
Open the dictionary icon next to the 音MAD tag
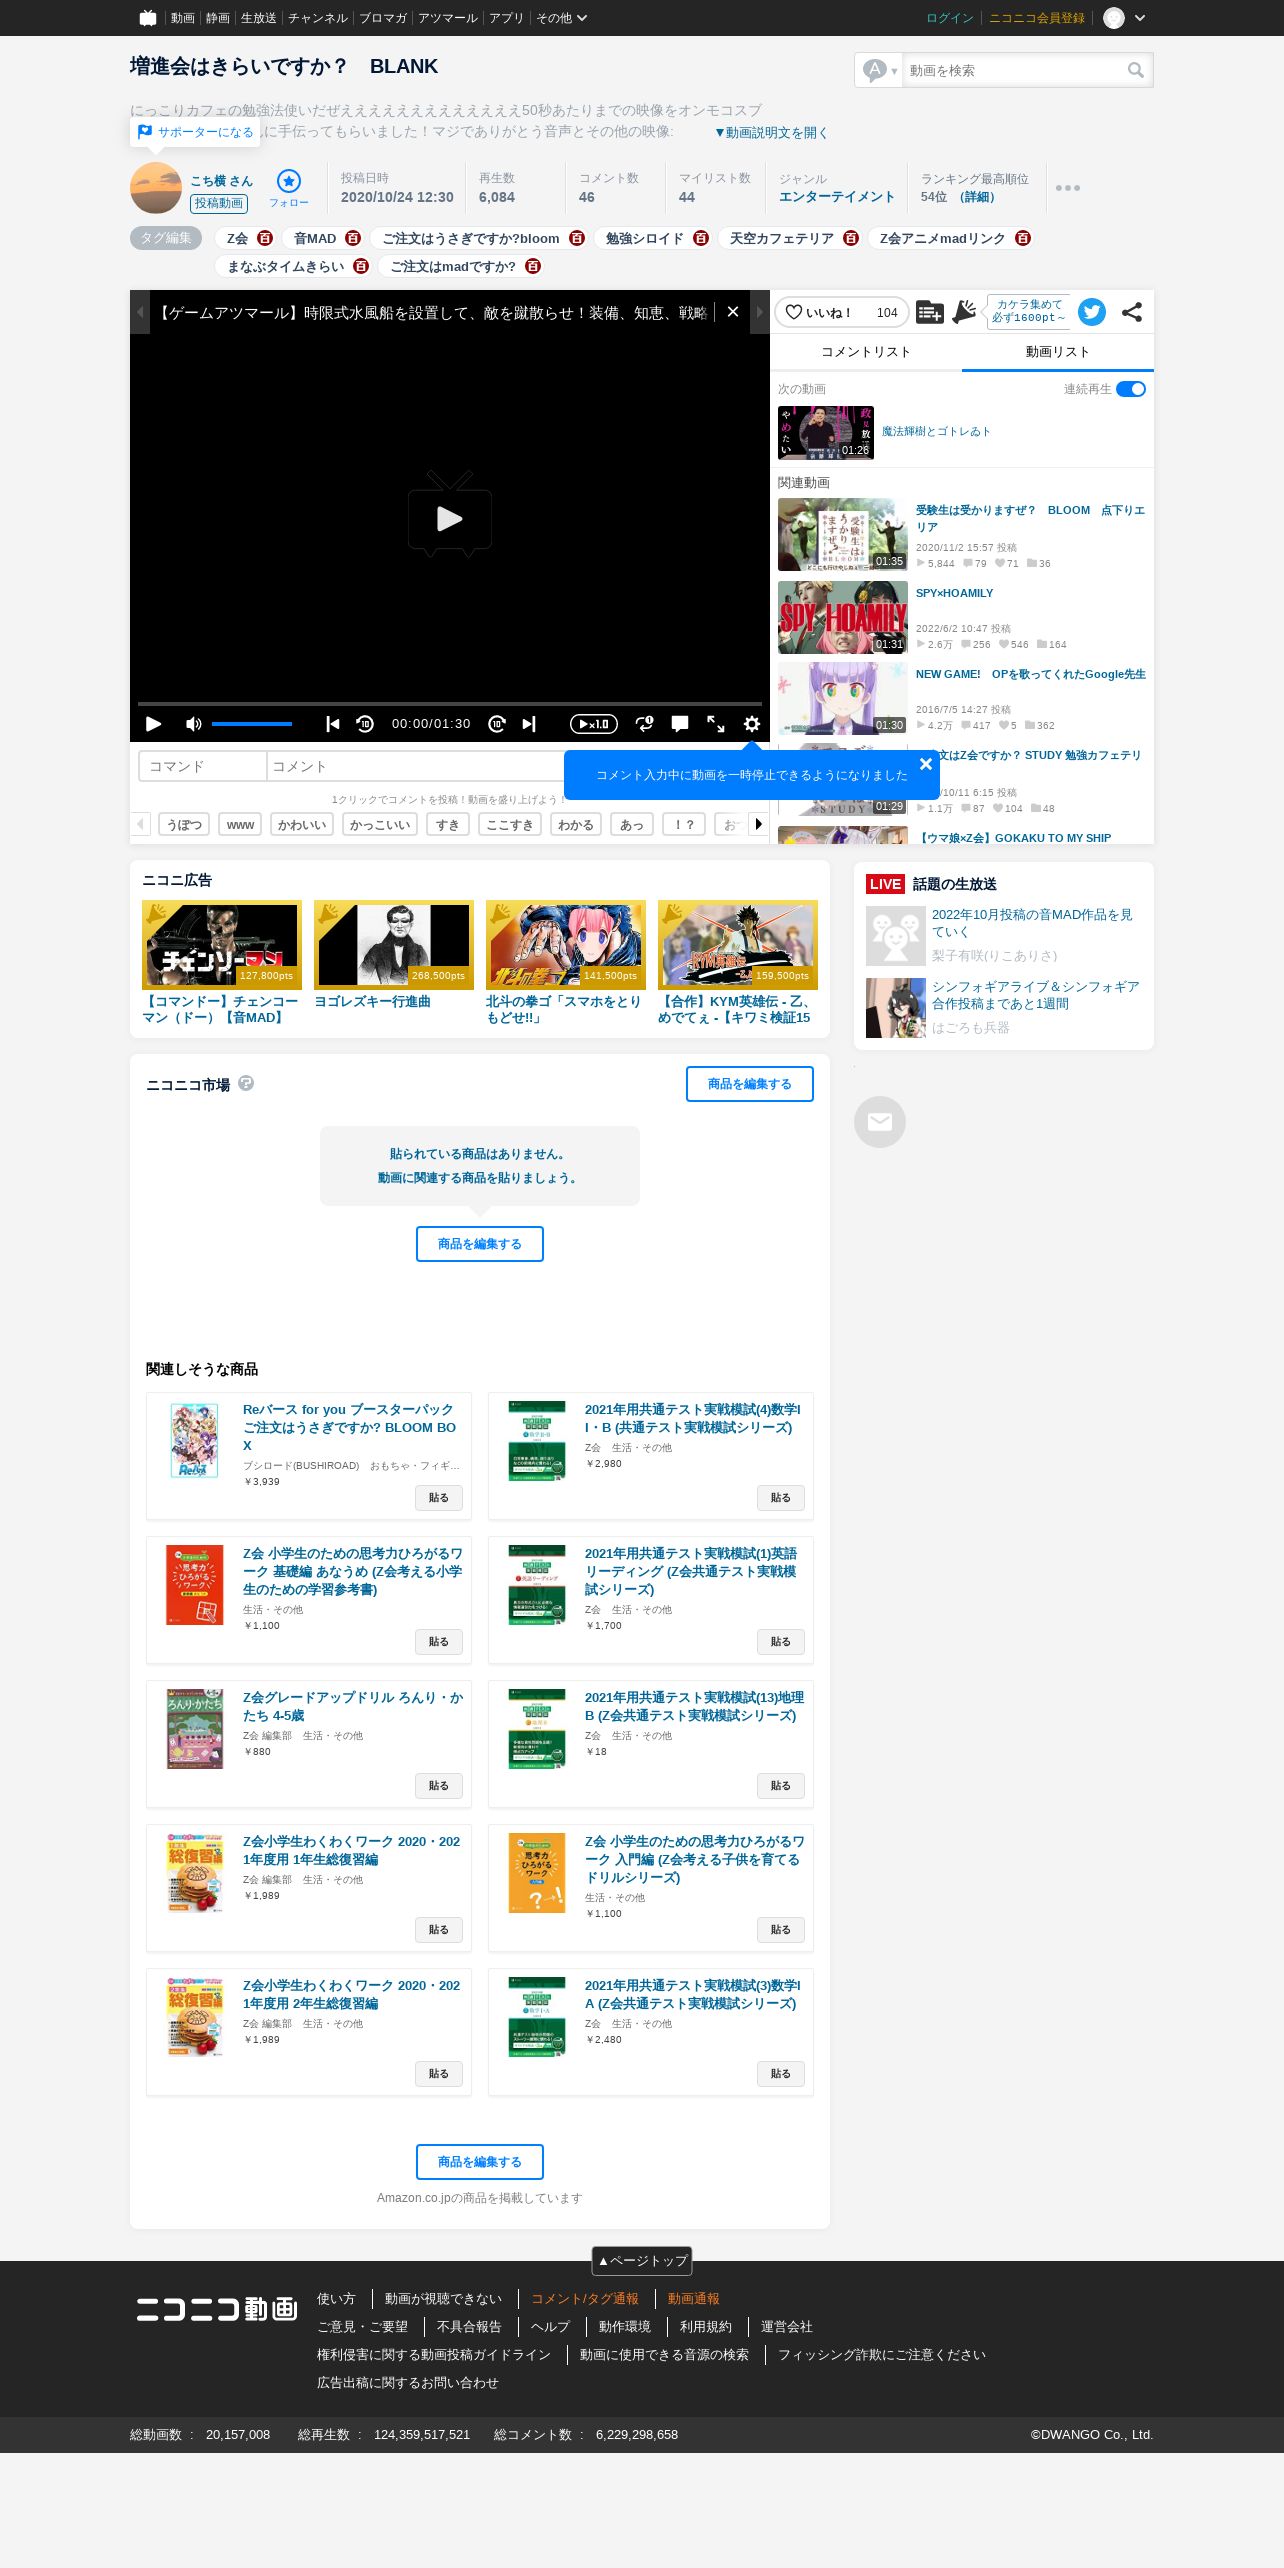click(353, 238)
